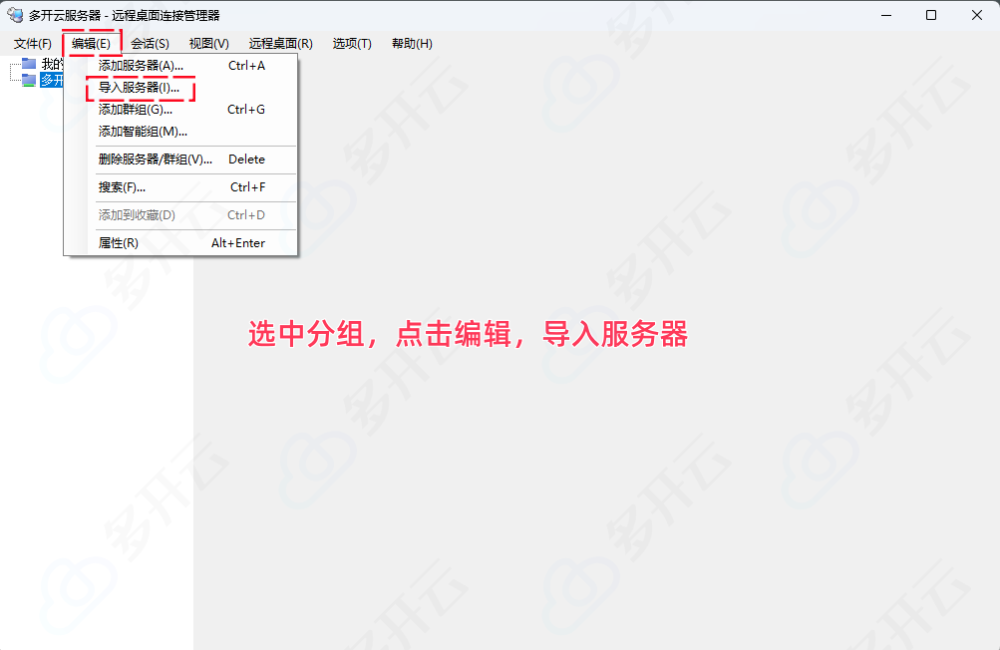Open the 文件(F) menu

click(32, 44)
